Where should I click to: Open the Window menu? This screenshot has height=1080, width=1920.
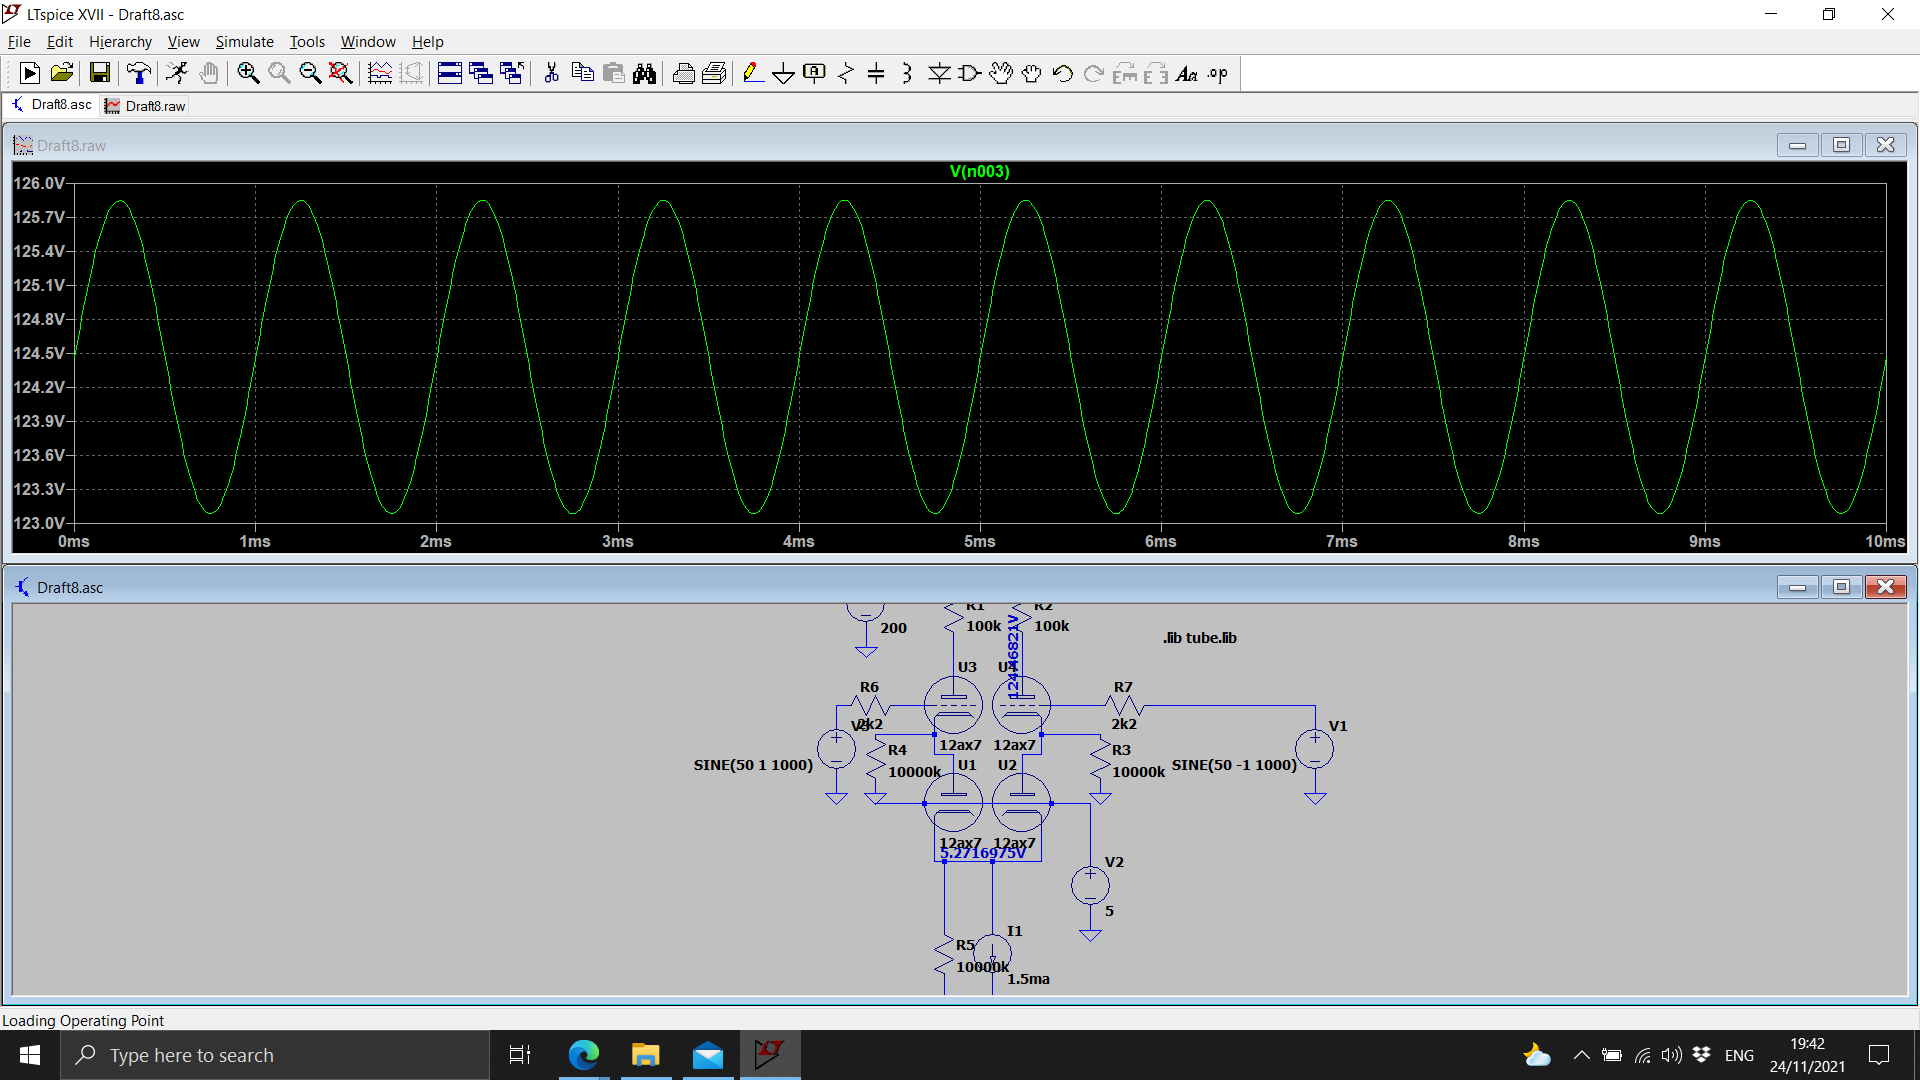368,41
